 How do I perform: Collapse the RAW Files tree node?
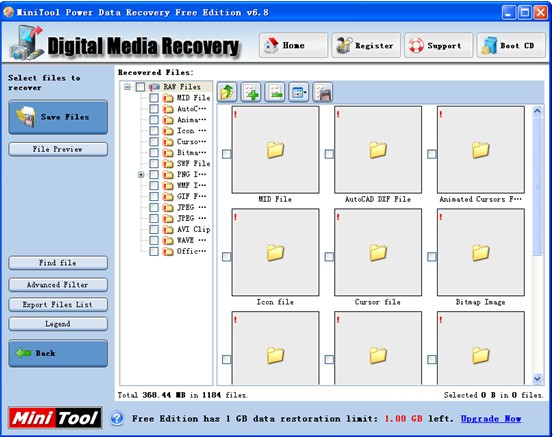coord(127,87)
